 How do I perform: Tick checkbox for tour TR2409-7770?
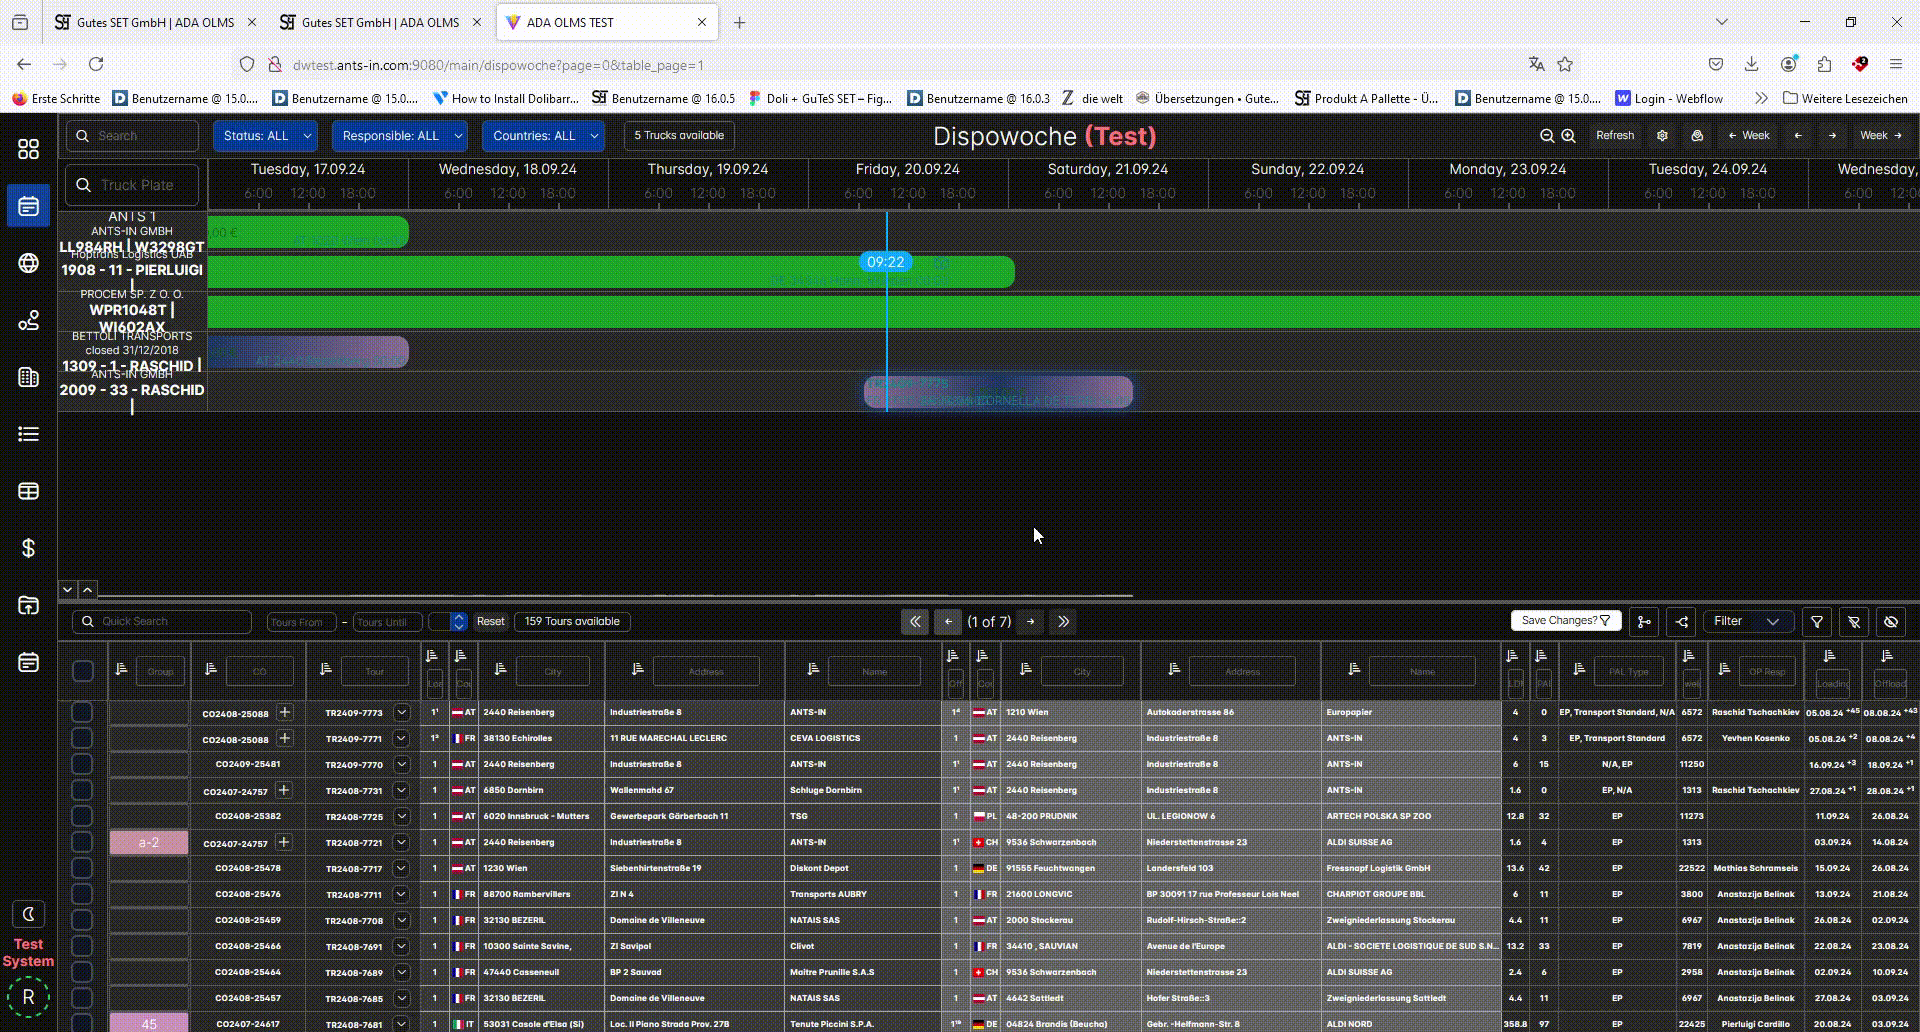(82, 764)
